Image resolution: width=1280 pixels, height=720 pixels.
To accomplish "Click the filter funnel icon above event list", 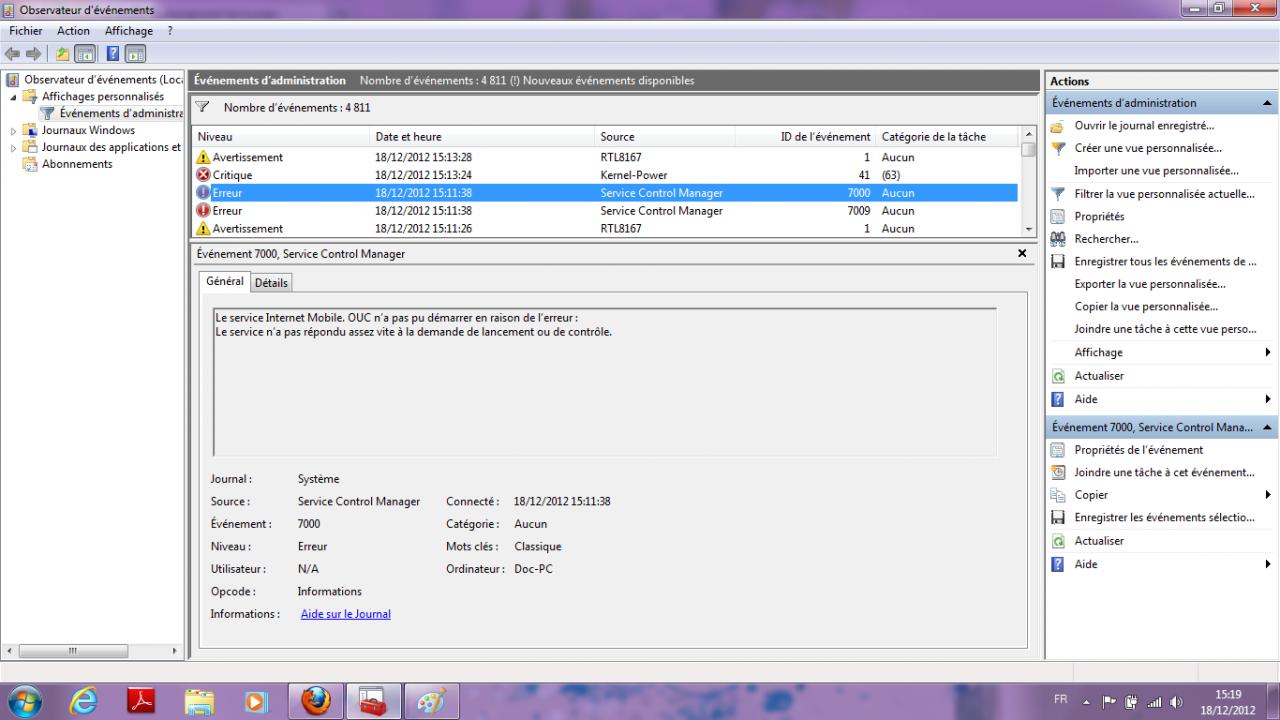I will pos(202,107).
